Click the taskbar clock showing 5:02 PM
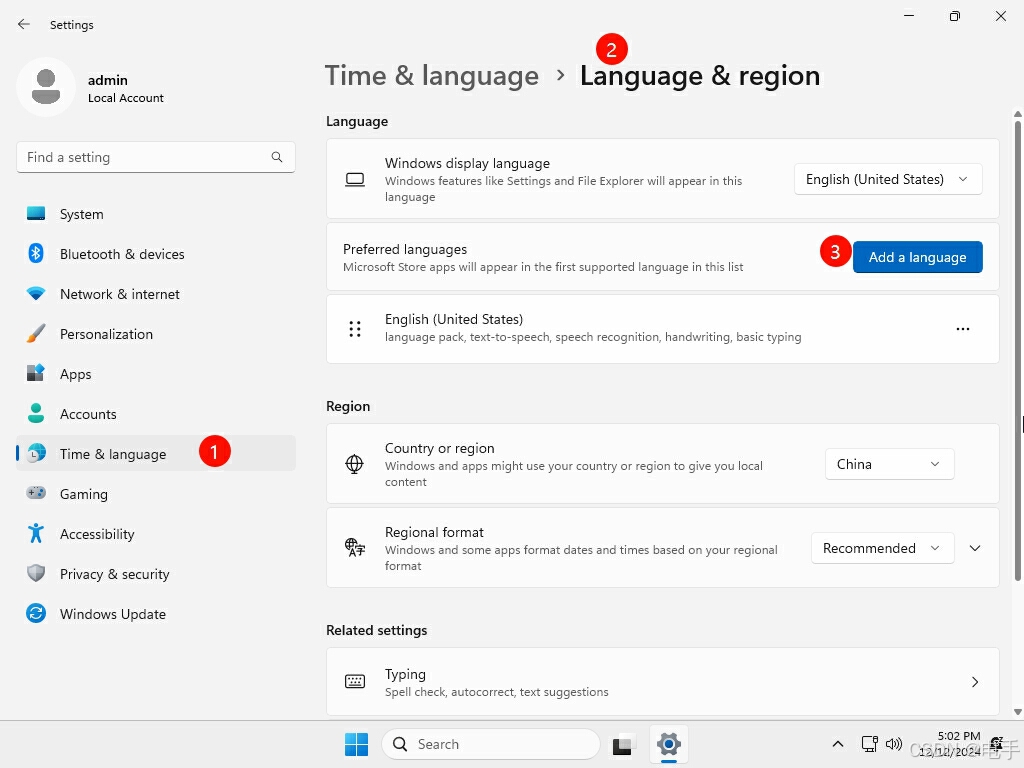 tap(950, 744)
